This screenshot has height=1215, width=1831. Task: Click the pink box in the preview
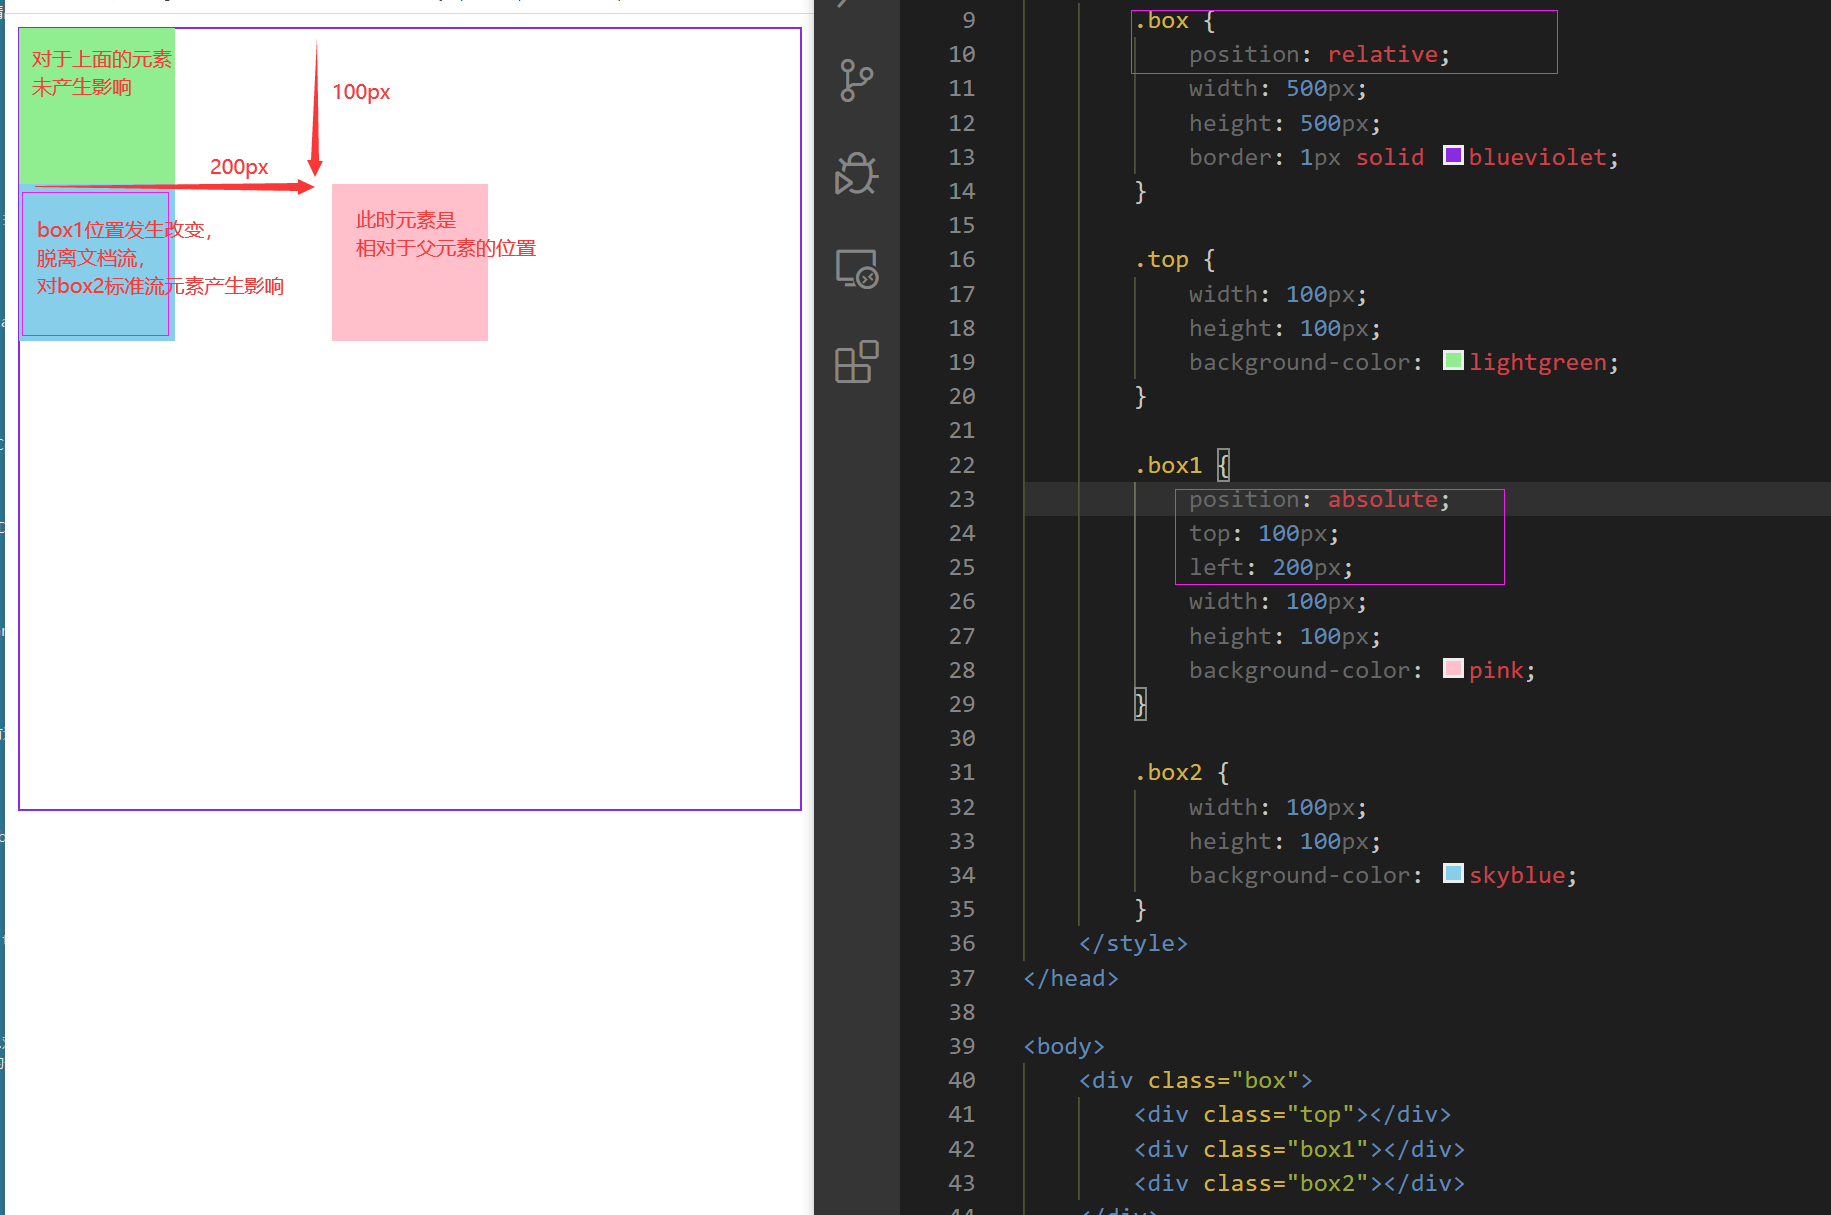tap(410, 262)
